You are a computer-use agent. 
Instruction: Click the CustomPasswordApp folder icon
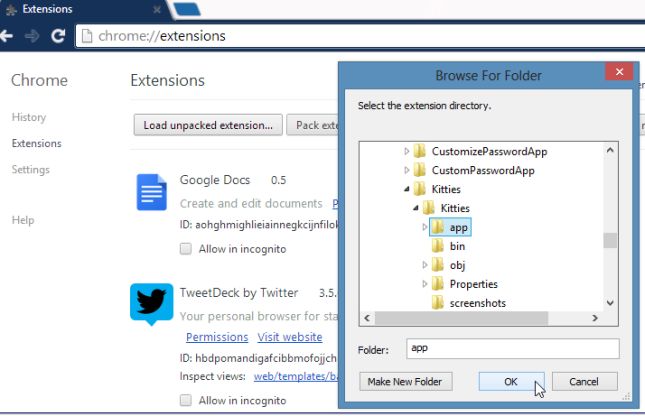point(420,170)
